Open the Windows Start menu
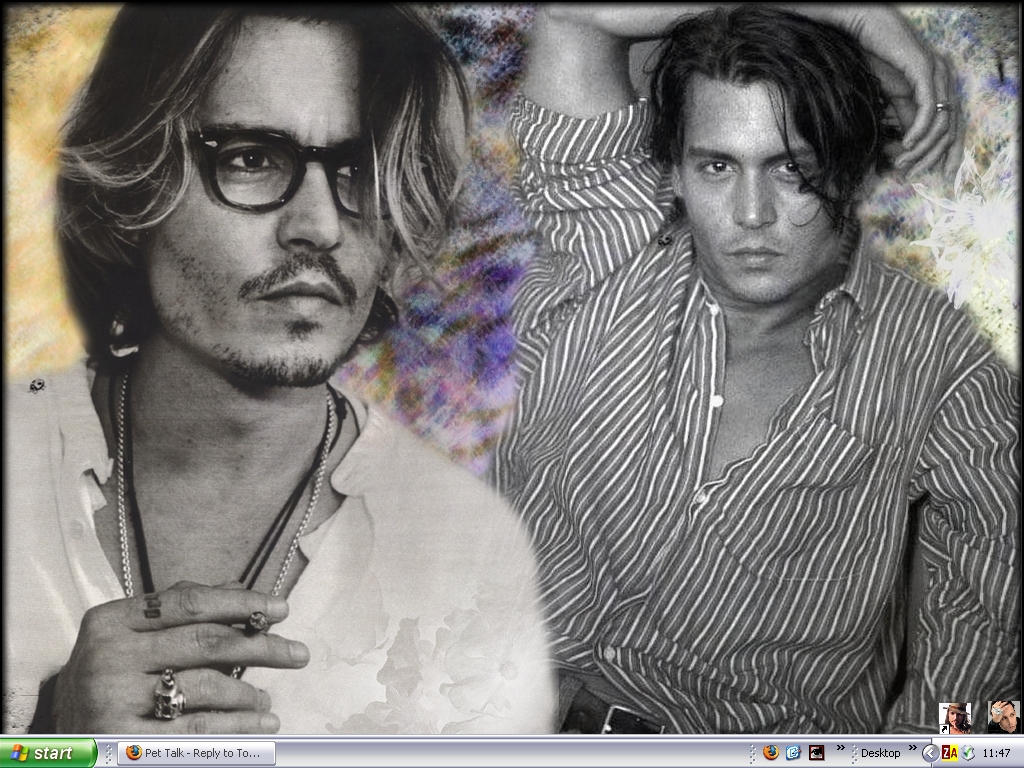1024x768 pixels. click(x=48, y=753)
